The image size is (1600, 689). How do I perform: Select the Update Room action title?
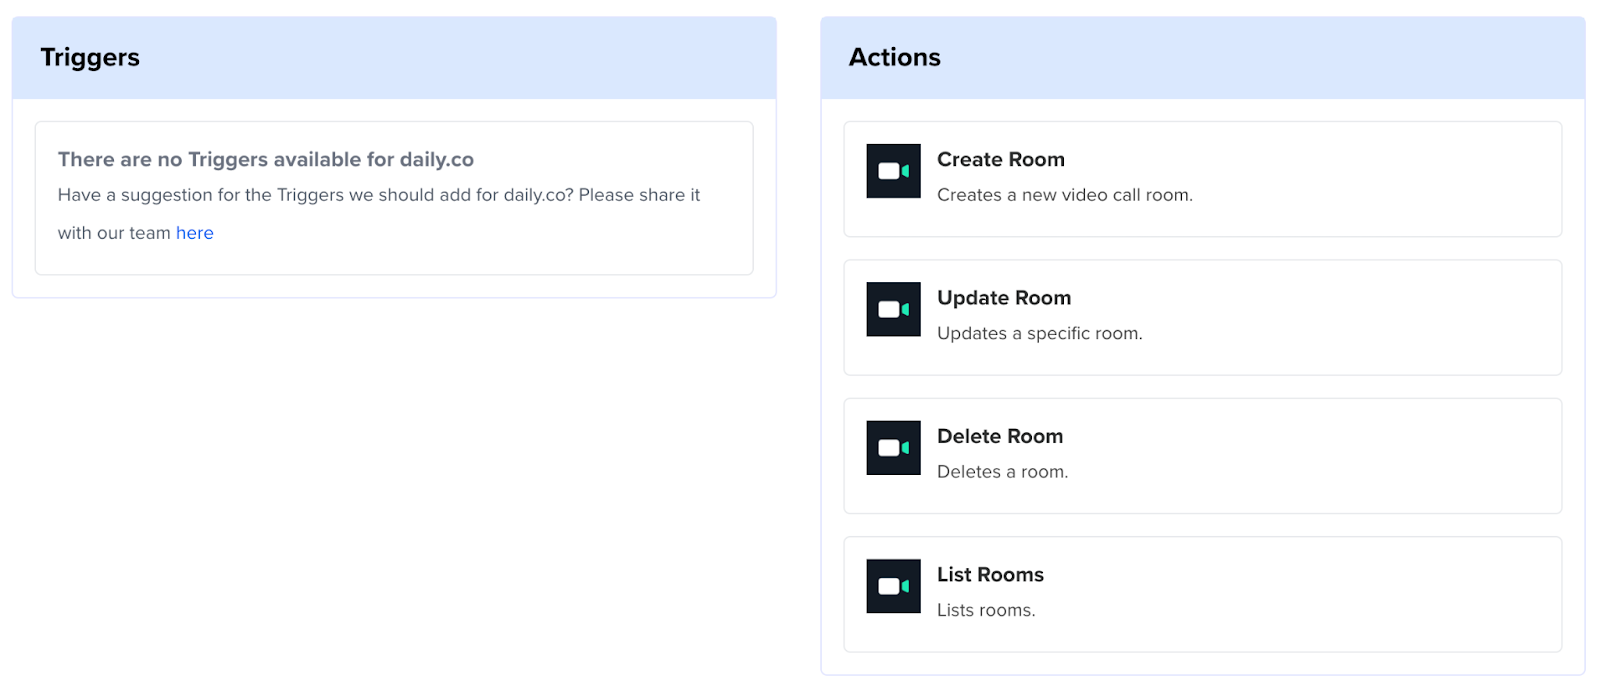[x=1004, y=298]
